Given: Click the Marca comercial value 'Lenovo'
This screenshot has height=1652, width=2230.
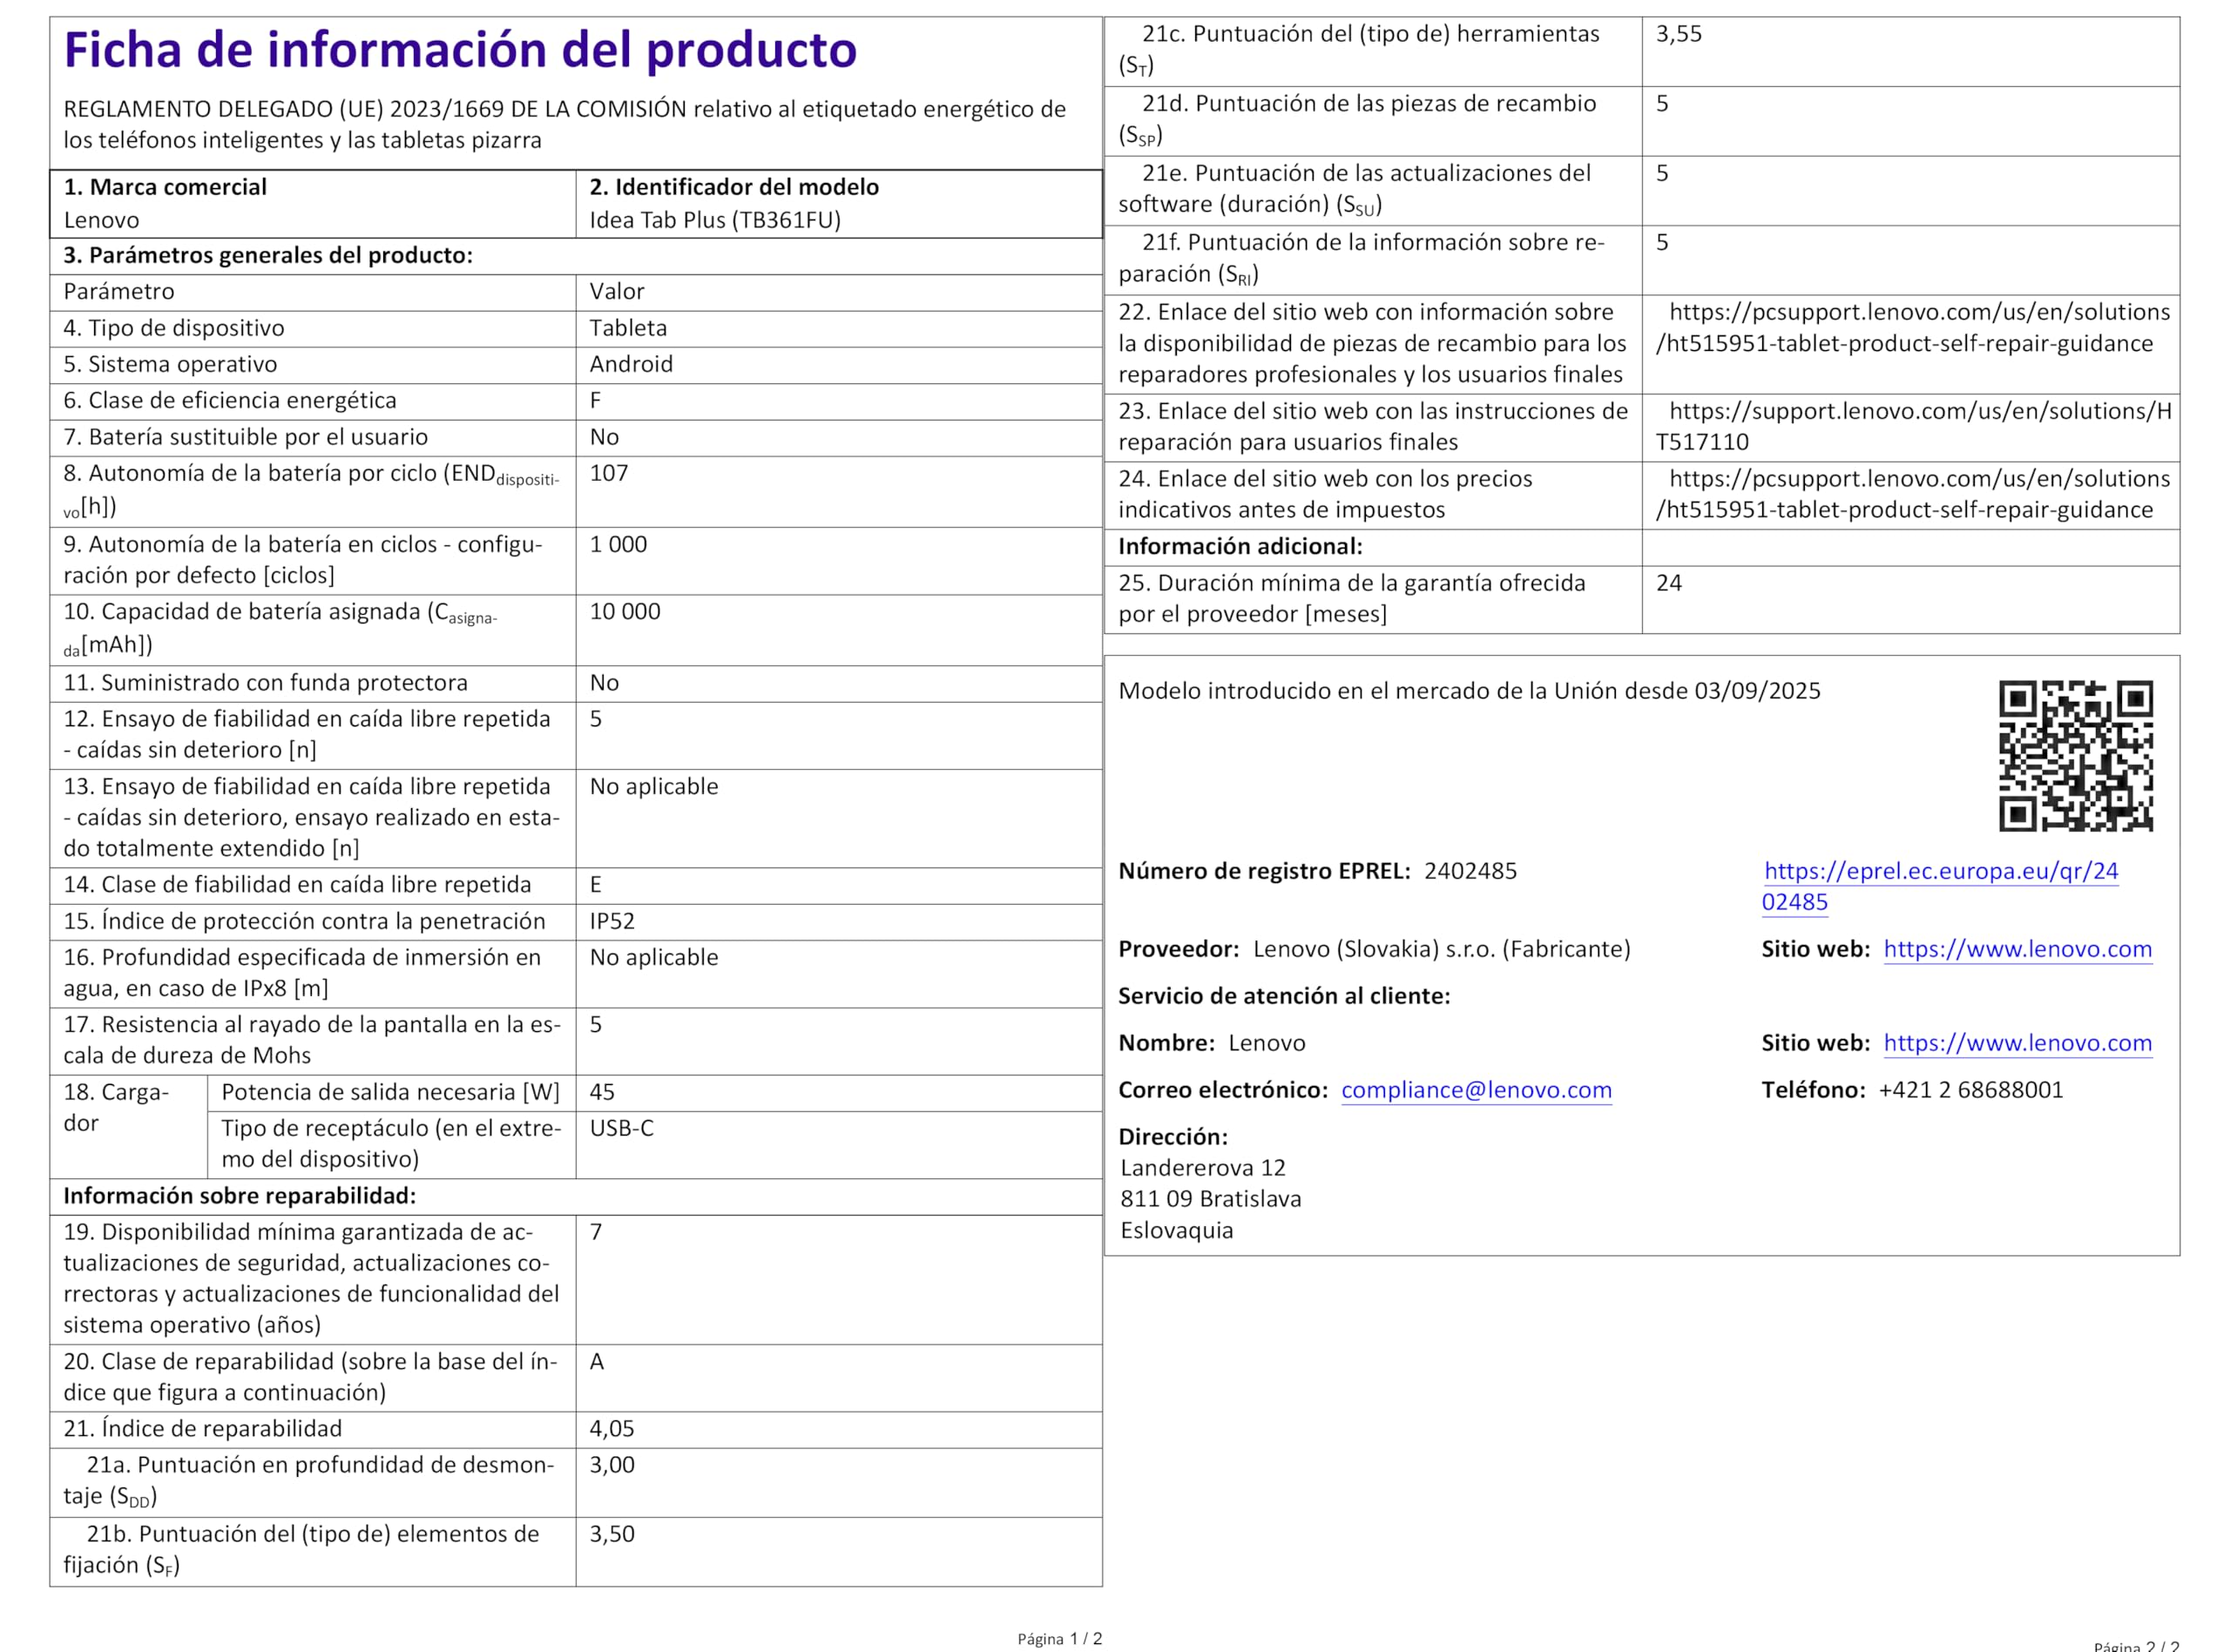Looking at the screenshot, I should pyautogui.click(x=101, y=220).
